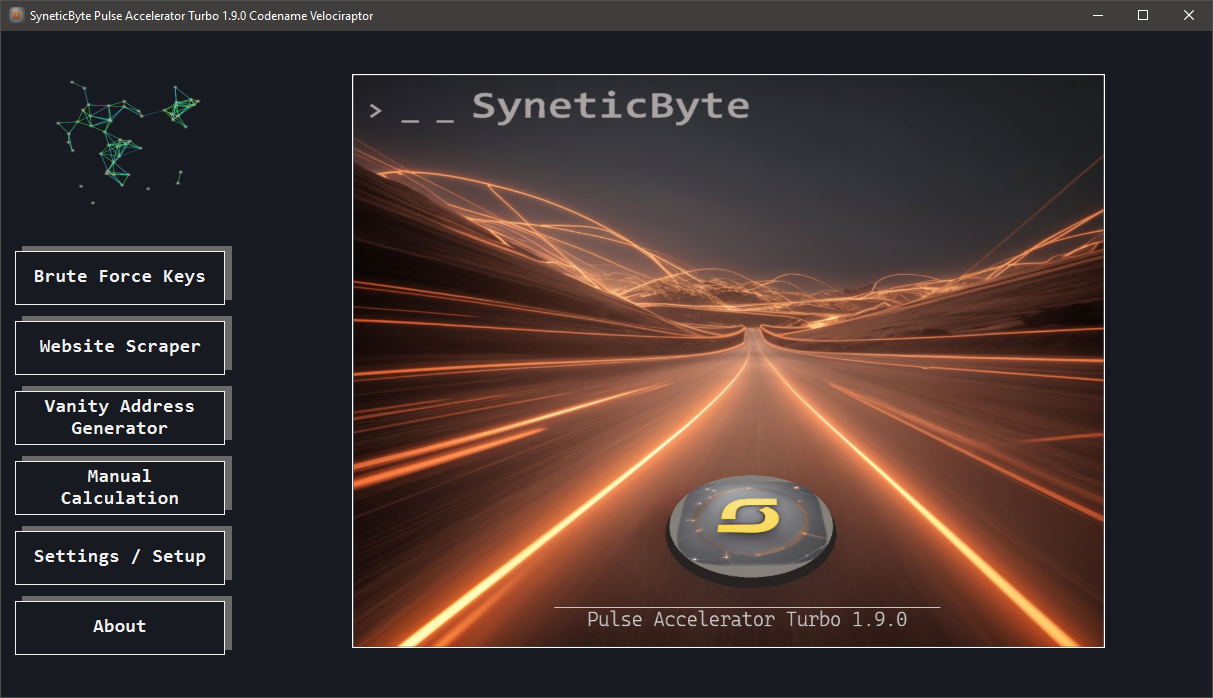Click the Pulse Accelerator Turbo 1.9.0 caption
The width and height of the screenshot is (1213, 698).
(x=747, y=620)
